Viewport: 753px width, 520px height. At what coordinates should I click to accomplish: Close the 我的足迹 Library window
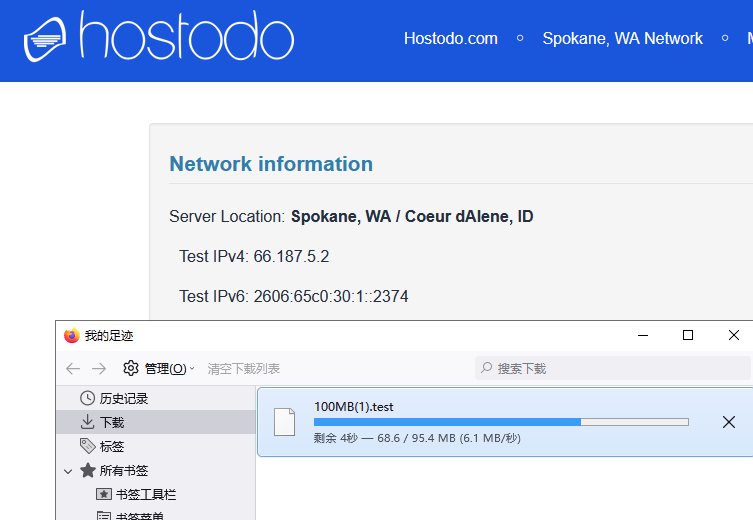(733, 335)
